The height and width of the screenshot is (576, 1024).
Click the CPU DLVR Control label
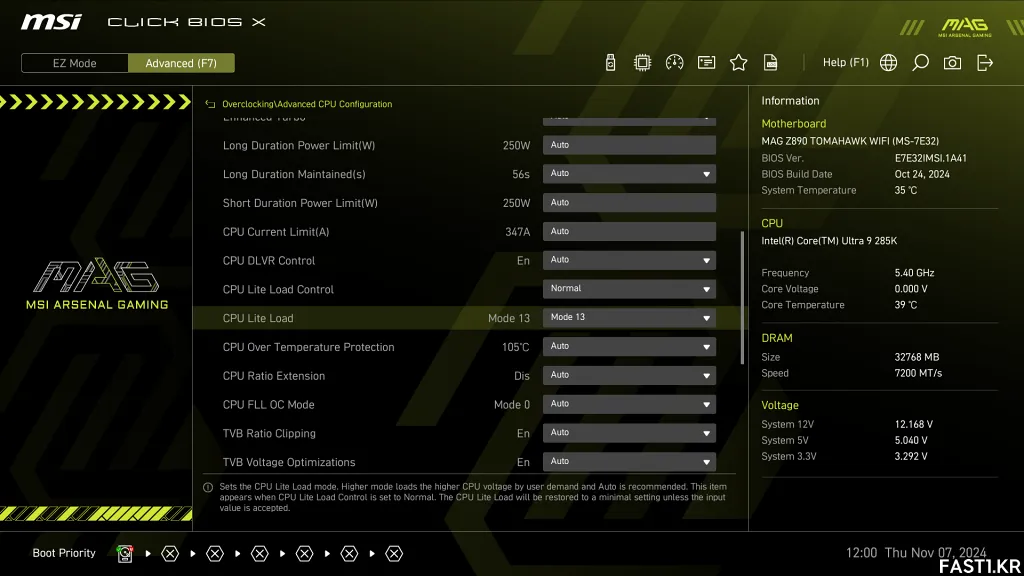268,261
